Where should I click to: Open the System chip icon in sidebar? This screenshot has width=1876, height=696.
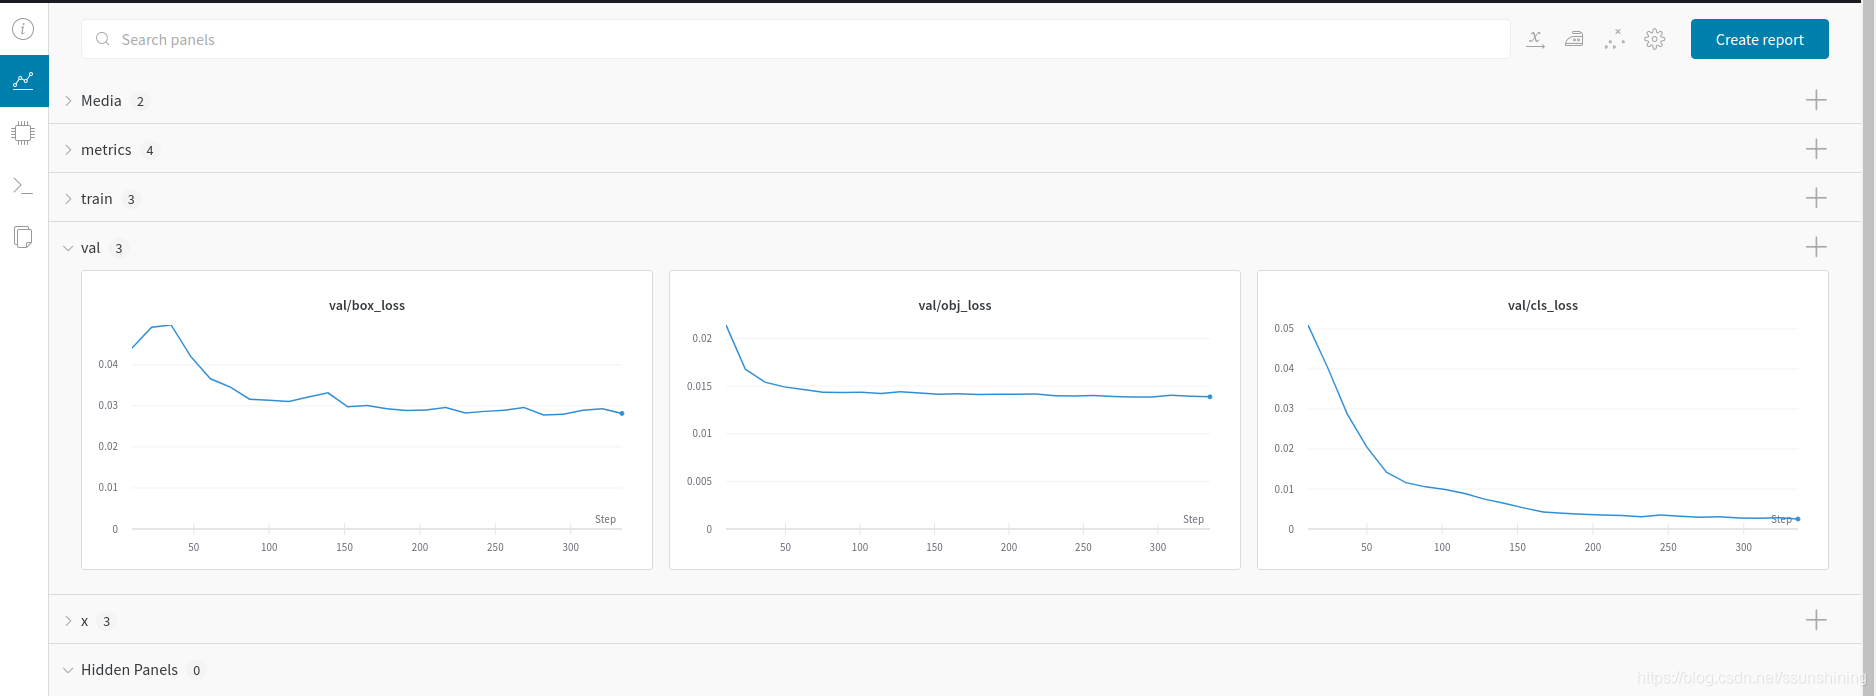(x=23, y=133)
